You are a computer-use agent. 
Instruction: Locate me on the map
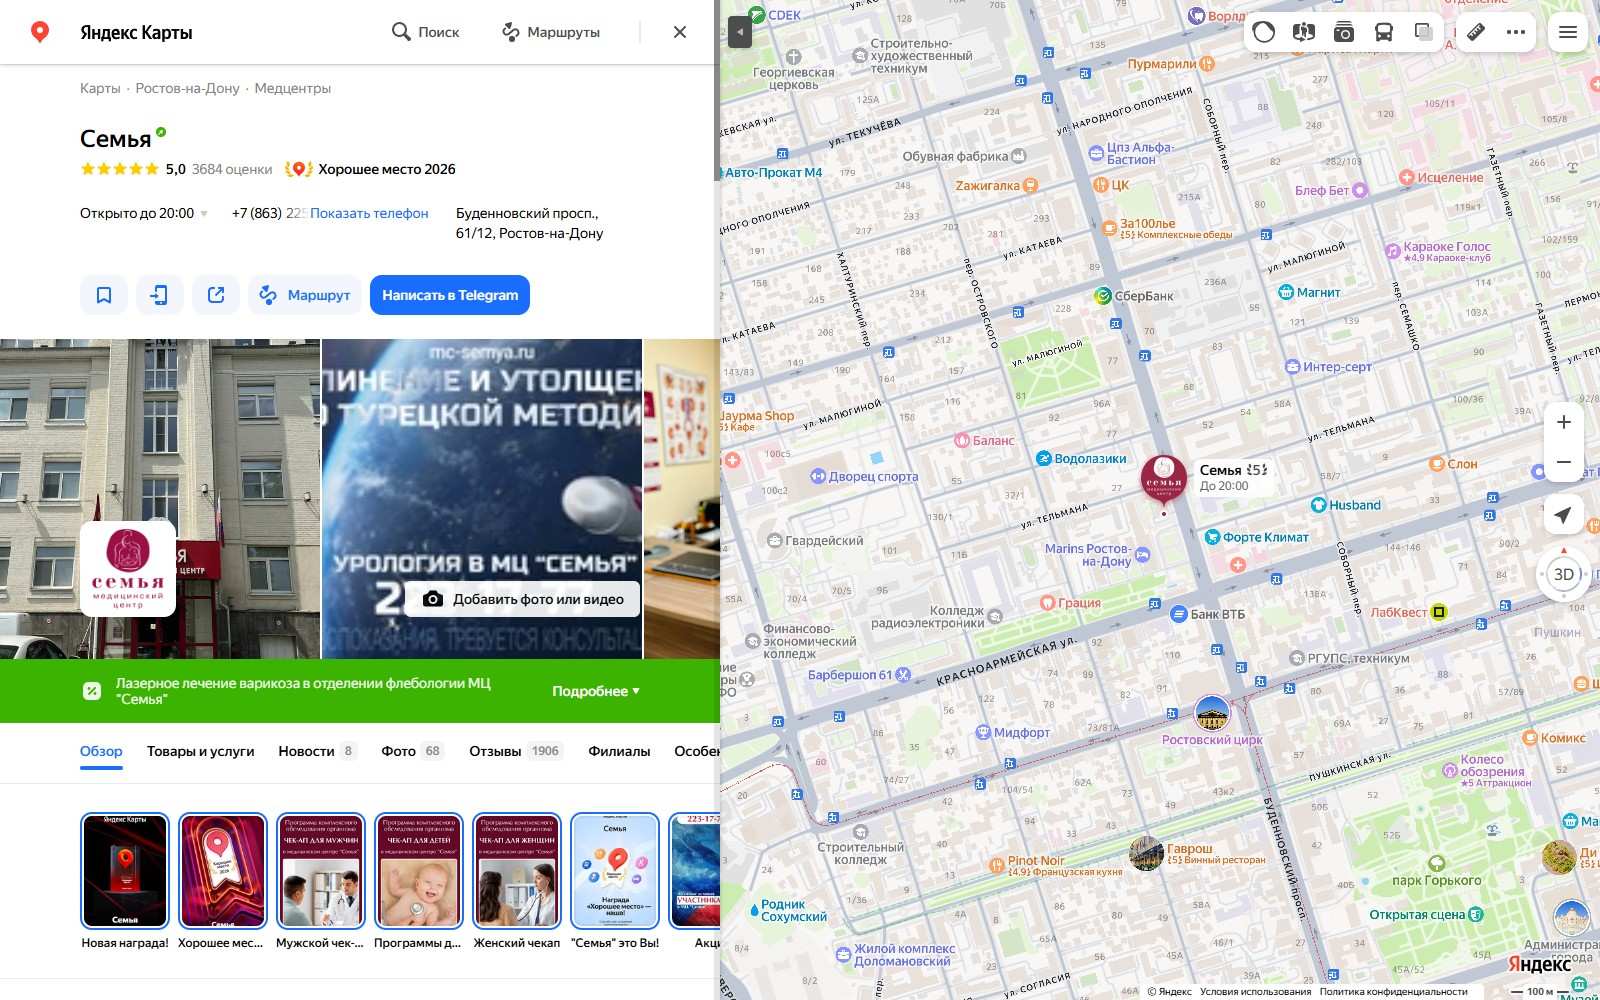click(1564, 515)
